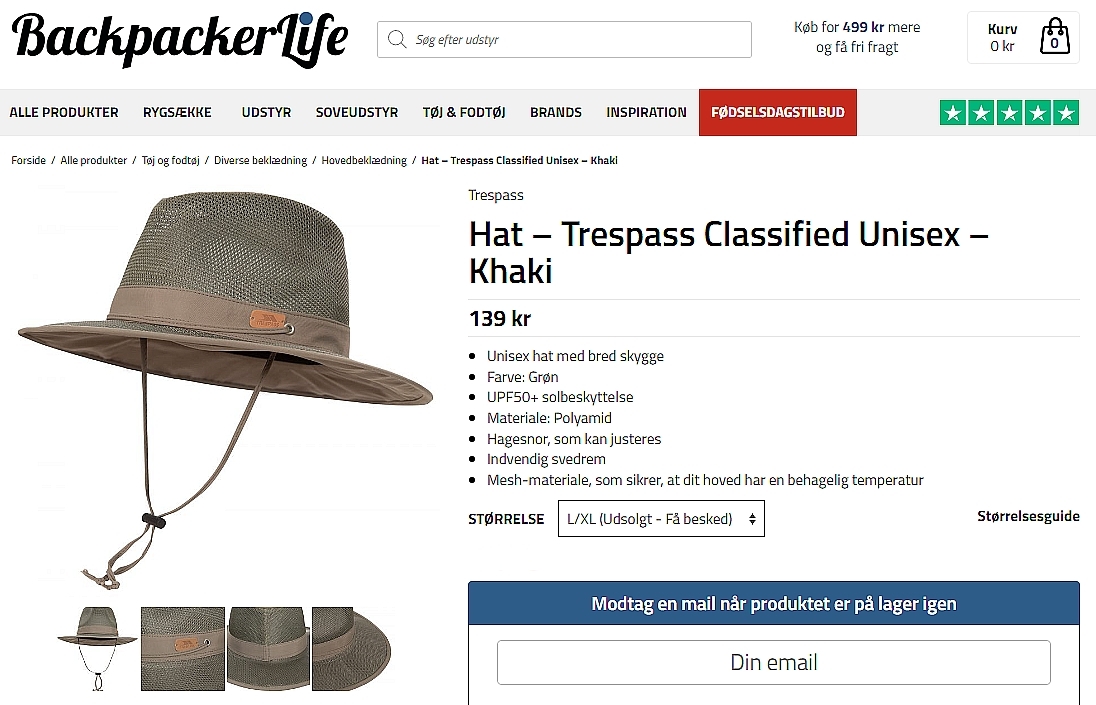Select the brim side-view thumbnail

(x=352, y=648)
